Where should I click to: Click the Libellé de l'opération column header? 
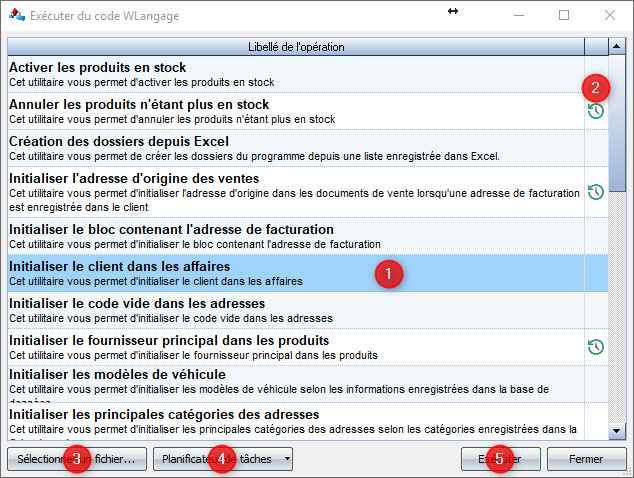(295, 47)
